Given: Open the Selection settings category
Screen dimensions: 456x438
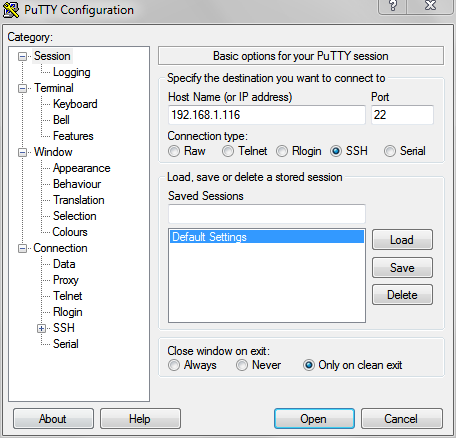Looking at the screenshot, I should pos(75,216).
